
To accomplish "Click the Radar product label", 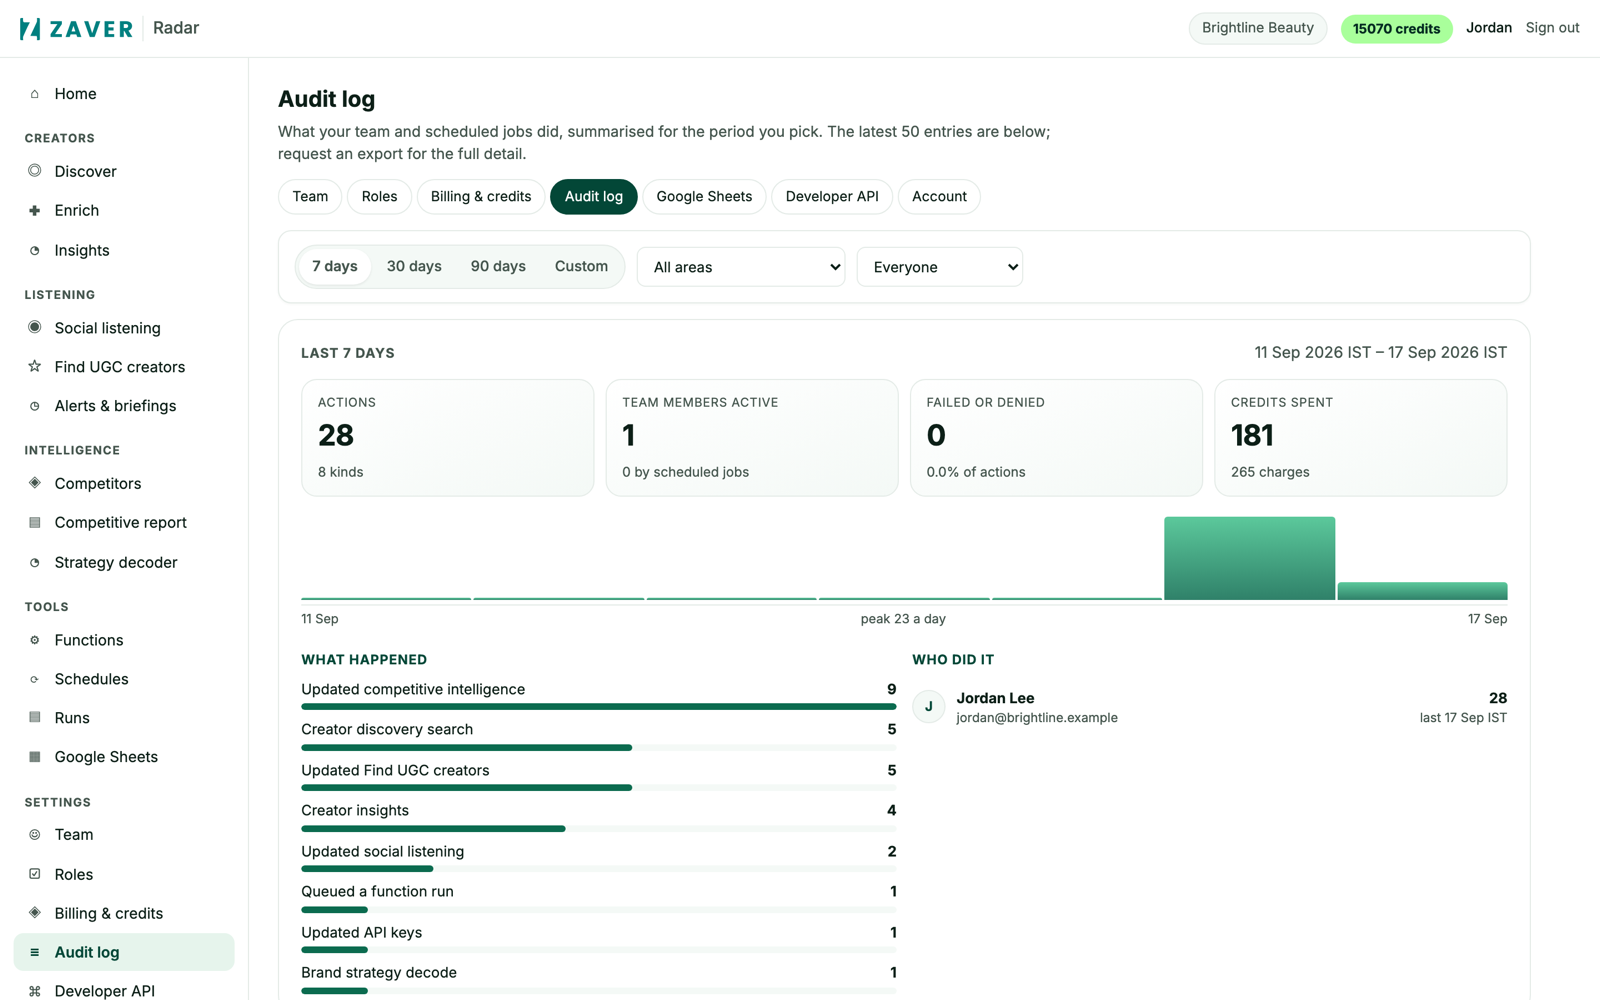I will 176,28.
